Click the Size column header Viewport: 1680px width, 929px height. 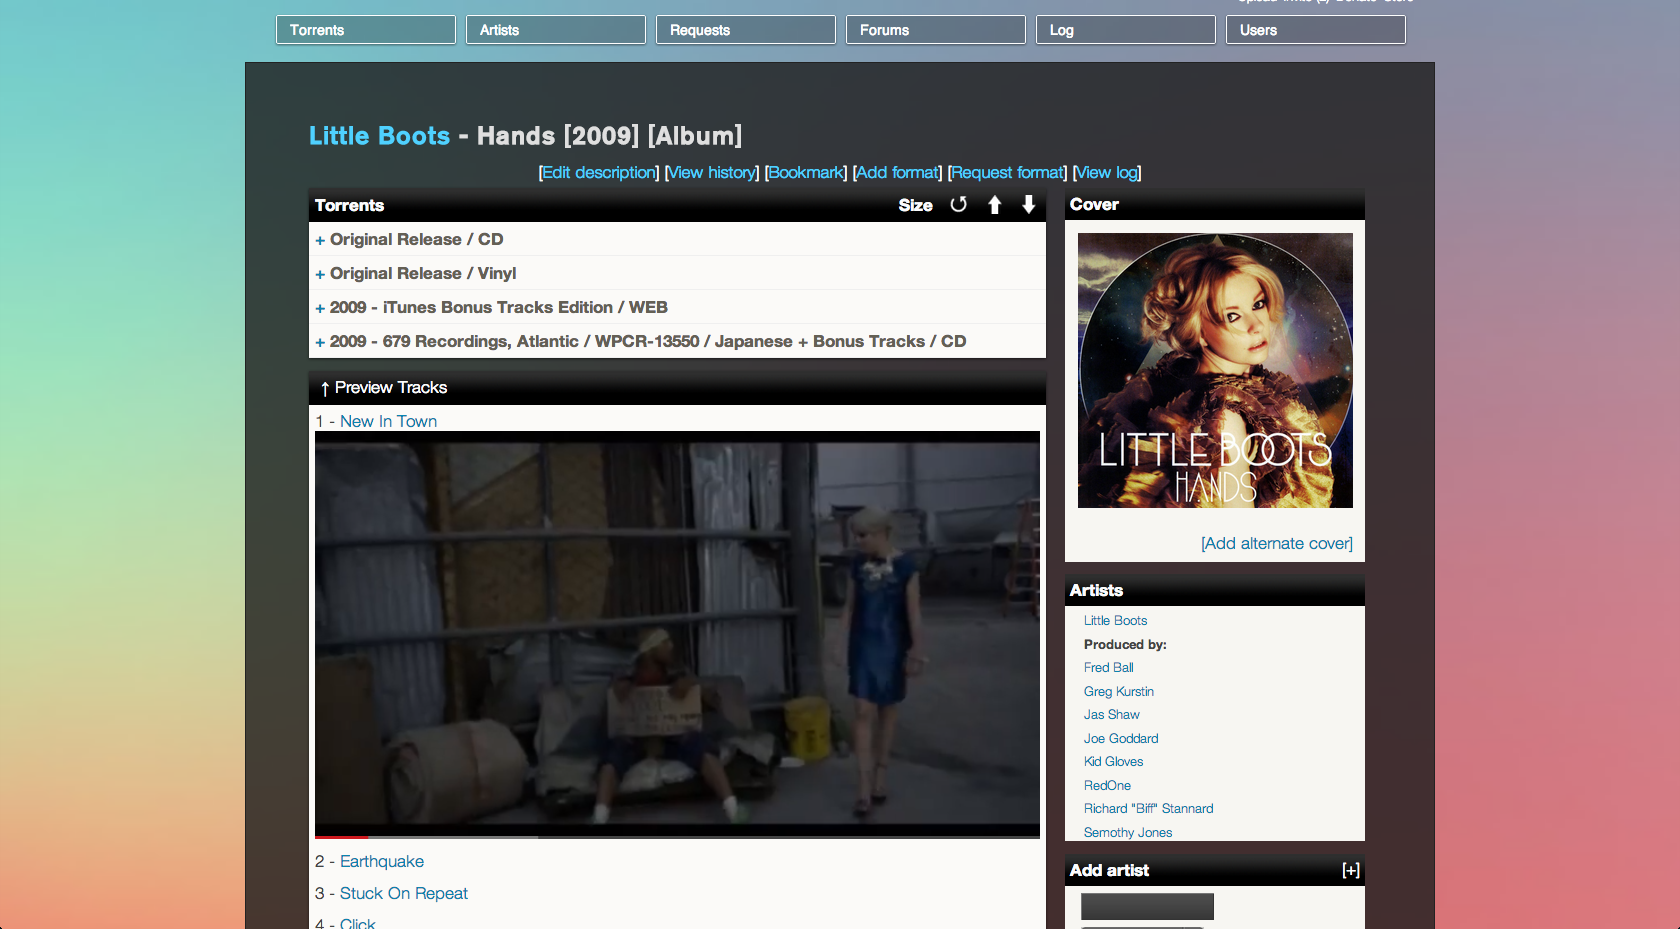(x=915, y=205)
